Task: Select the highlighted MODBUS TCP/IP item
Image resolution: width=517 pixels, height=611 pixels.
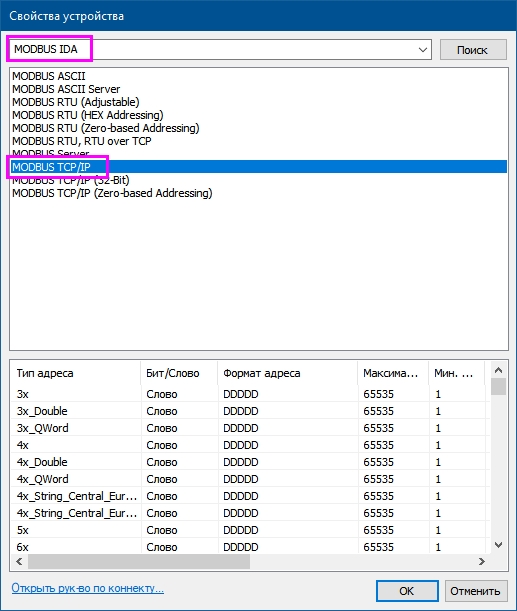Action: pyautogui.click(x=259, y=167)
